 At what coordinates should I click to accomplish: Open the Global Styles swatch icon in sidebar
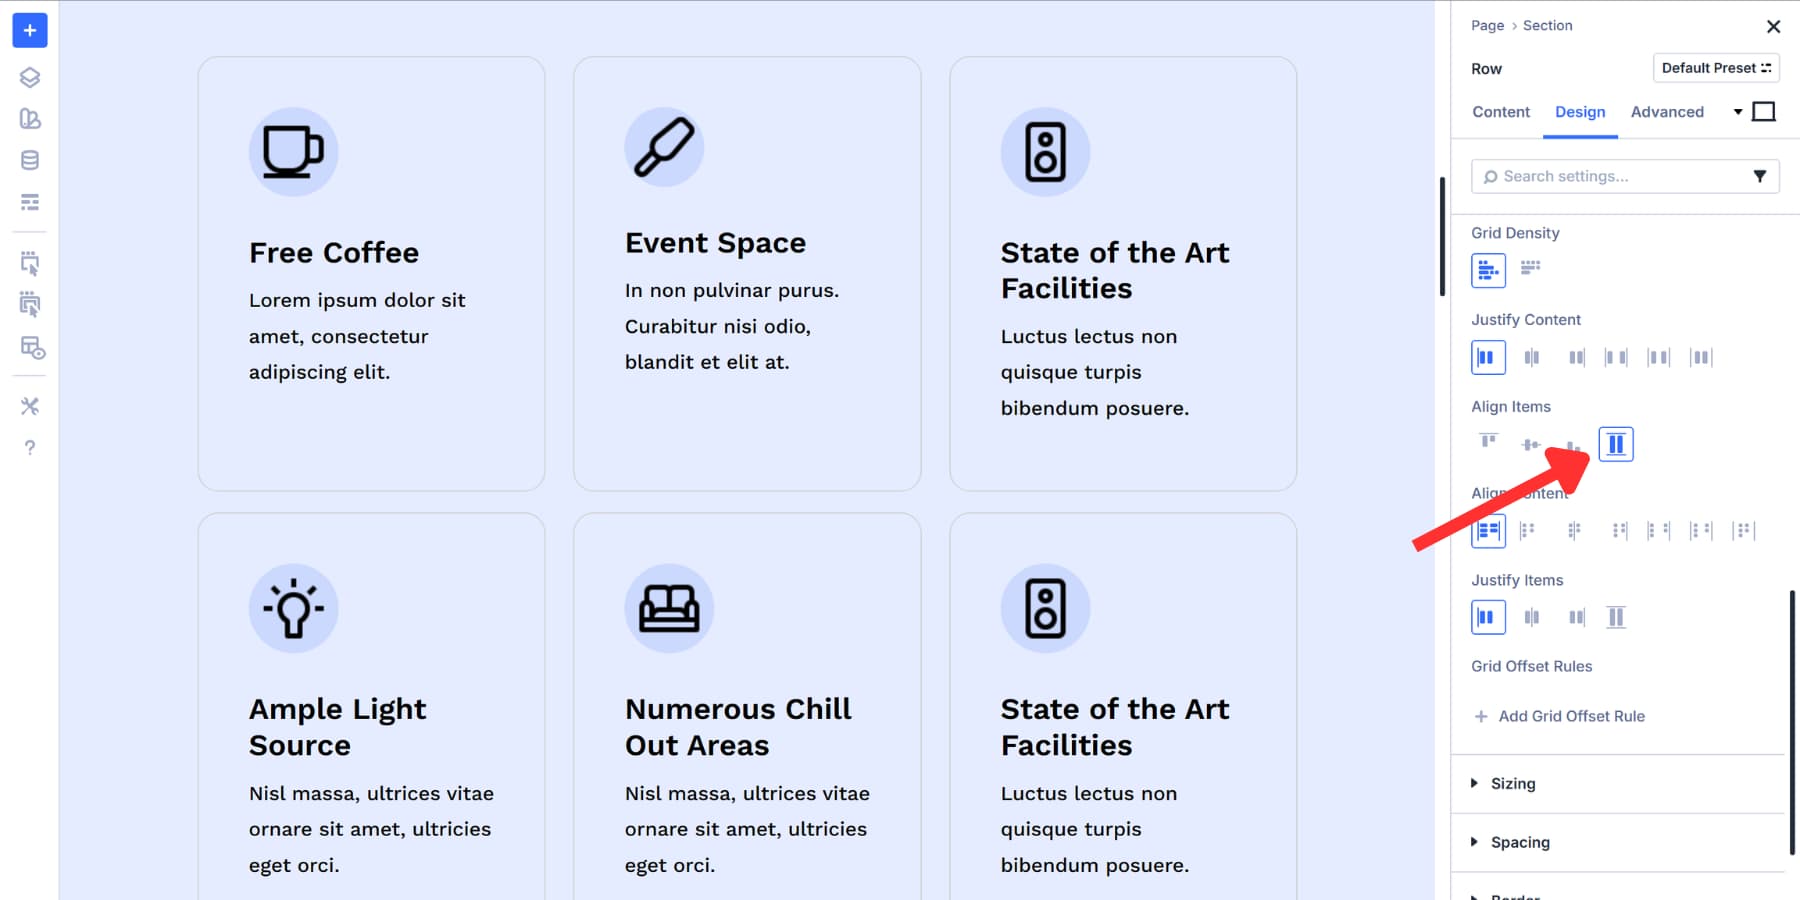coord(29,119)
